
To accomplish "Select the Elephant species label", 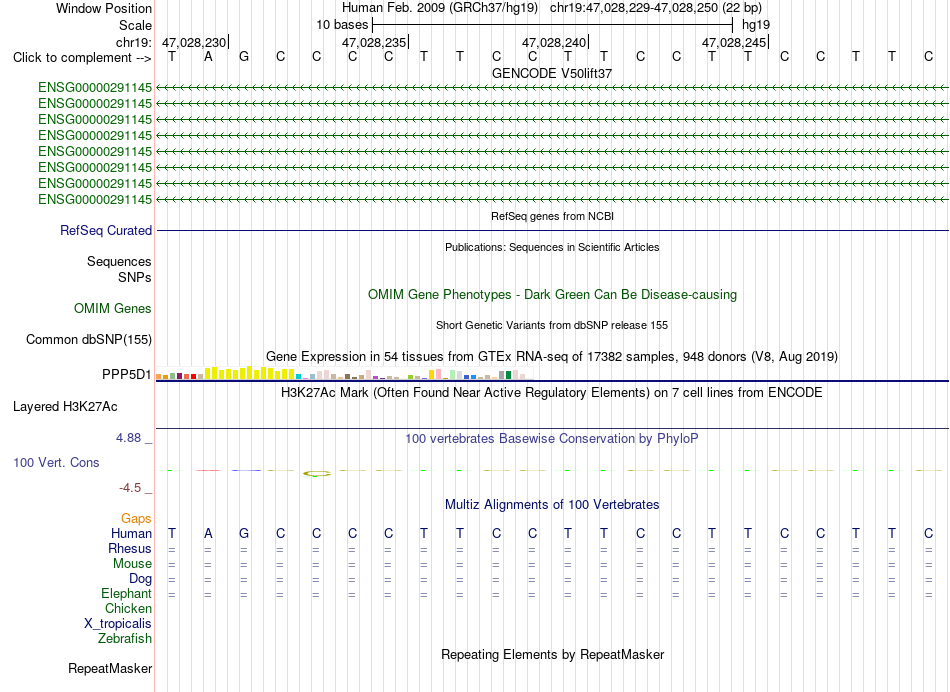I will [x=126, y=594].
